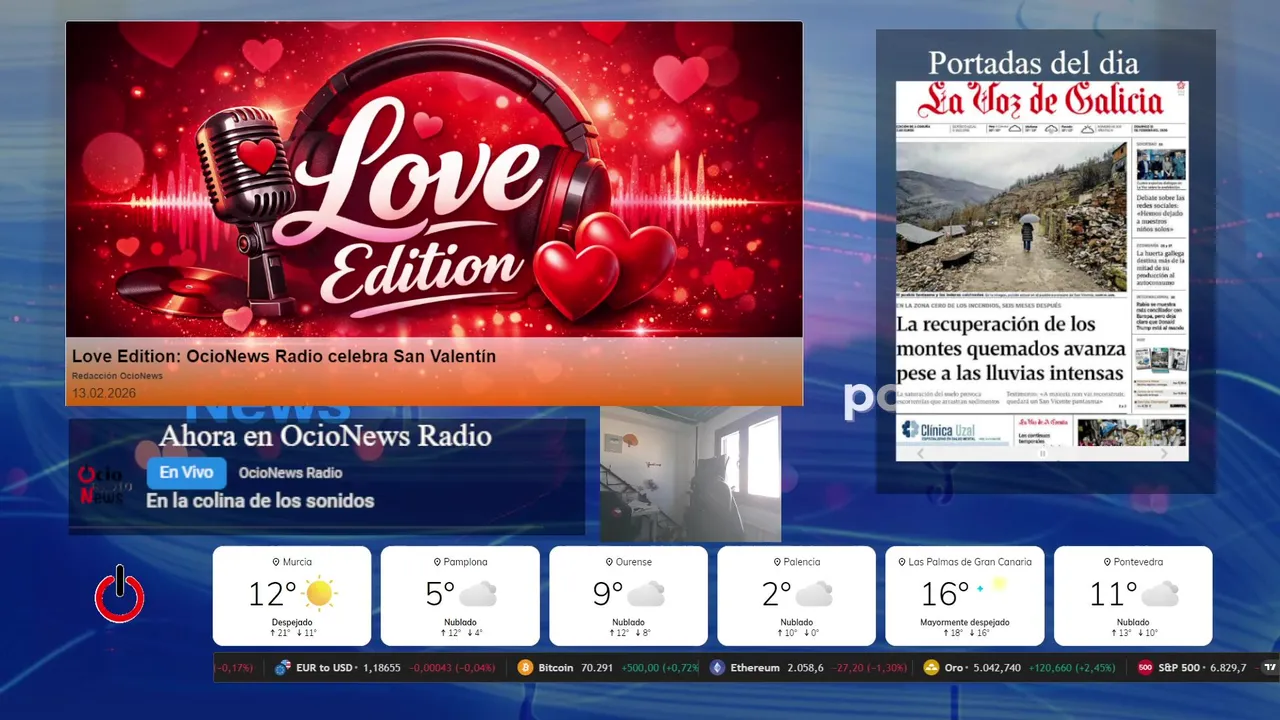Click the EUR to USD flag icon
1280x720 pixels.
283,667
